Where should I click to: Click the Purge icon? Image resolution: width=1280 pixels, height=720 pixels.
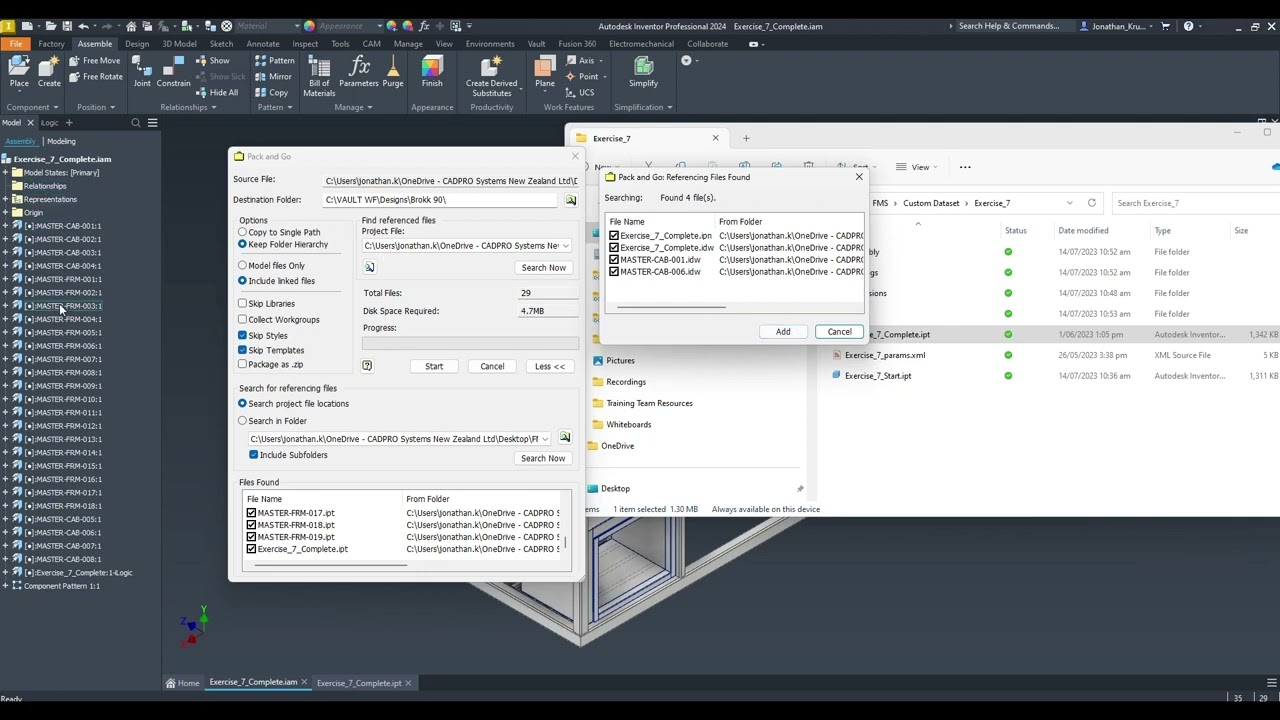(x=393, y=72)
